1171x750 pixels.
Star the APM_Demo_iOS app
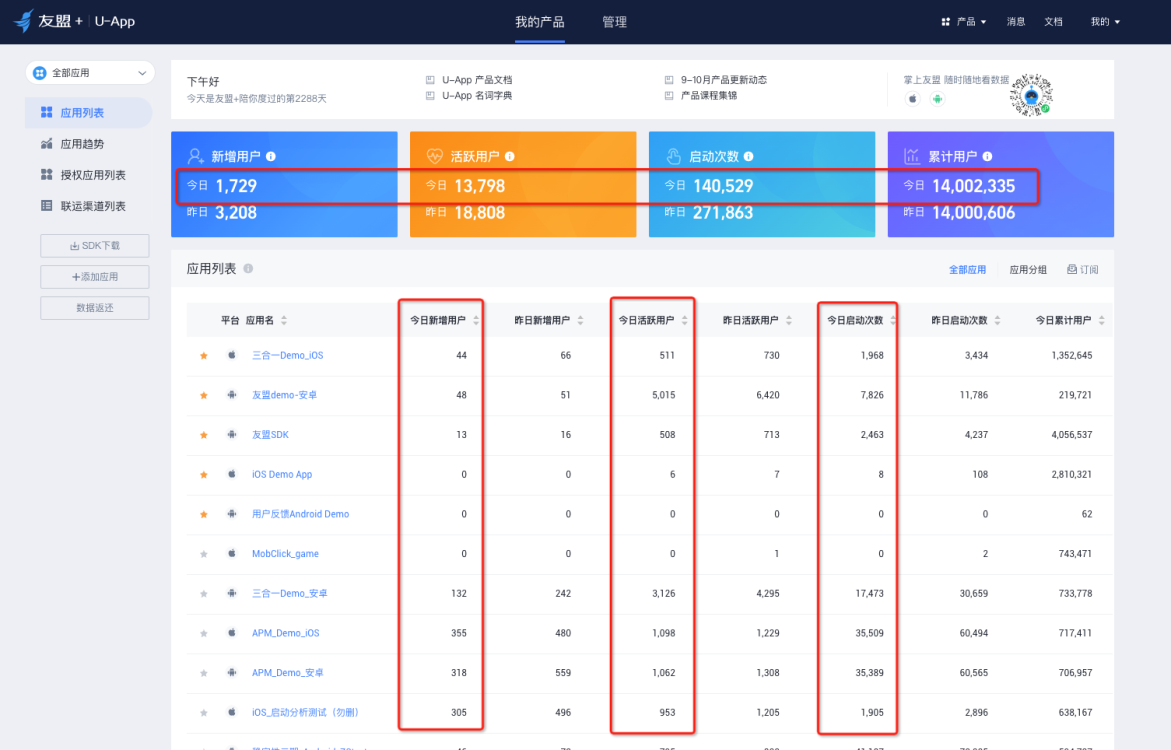[x=204, y=633]
